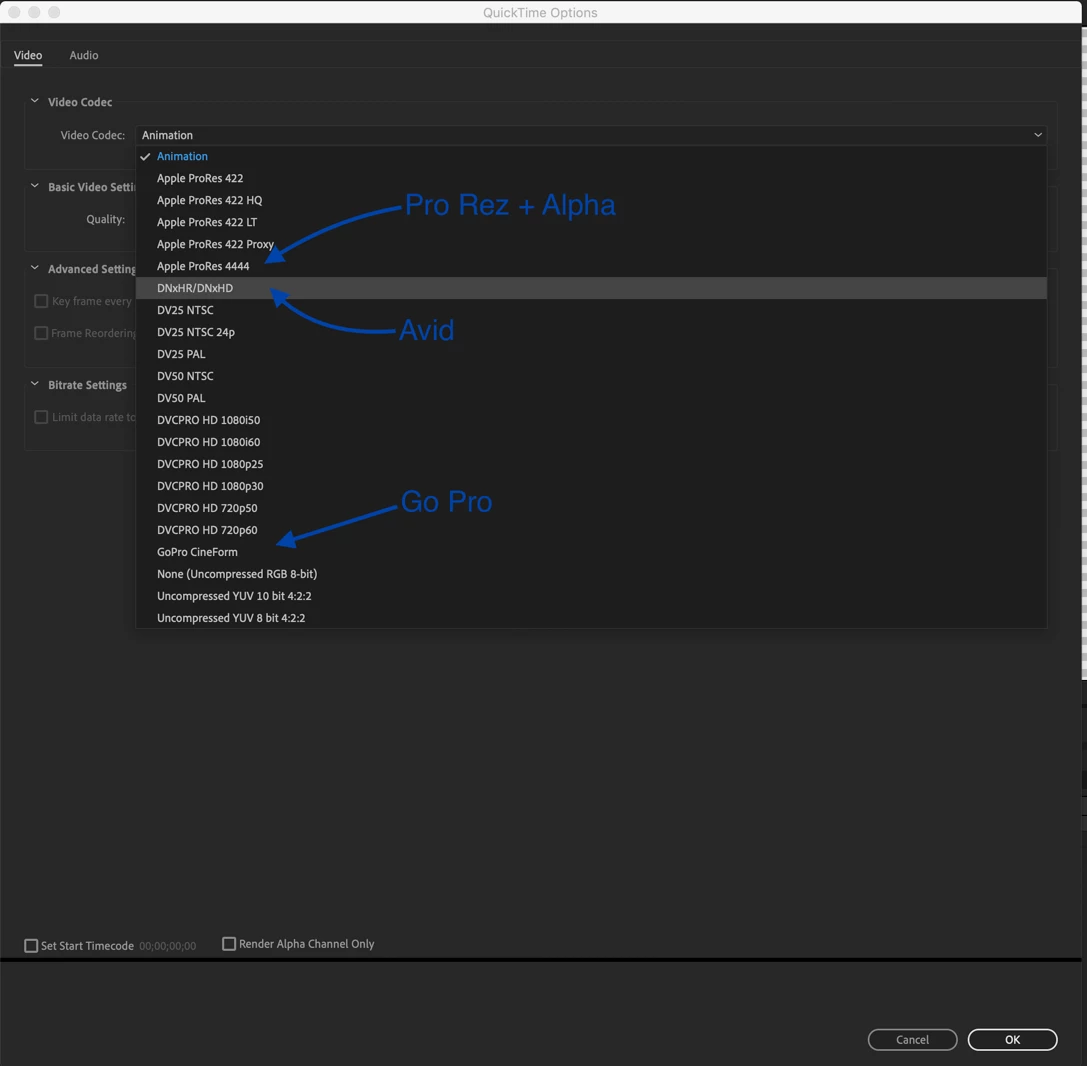Collapse the Basic Video Settings section
Image resolution: width=1087 pixels, height=1066 pixels.
tap(35, 186)
